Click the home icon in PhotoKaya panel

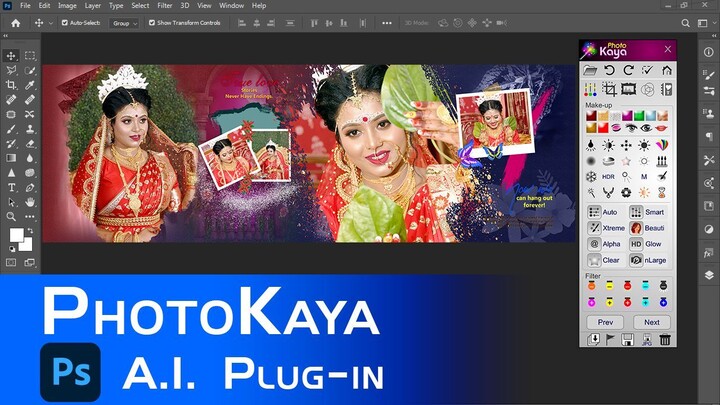667,70
